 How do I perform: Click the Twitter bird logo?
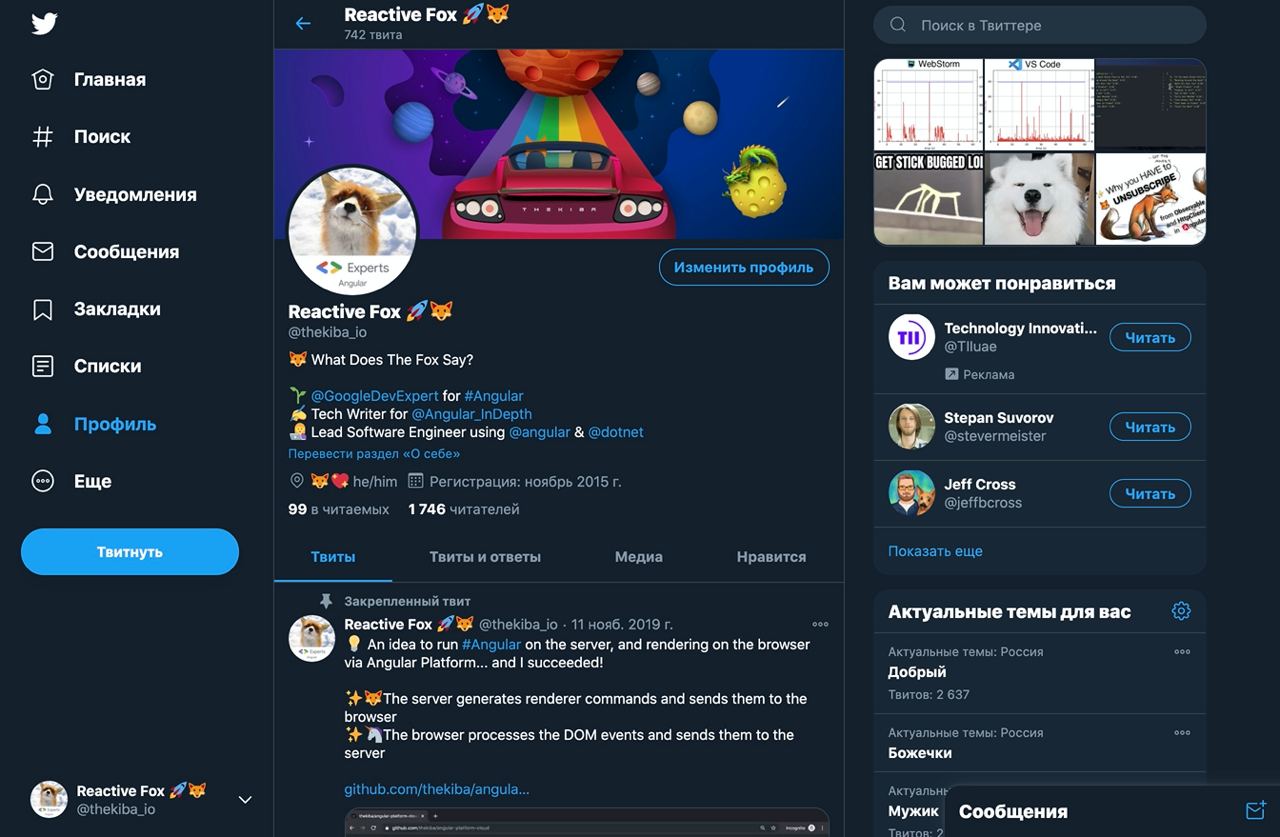(43, 23)
